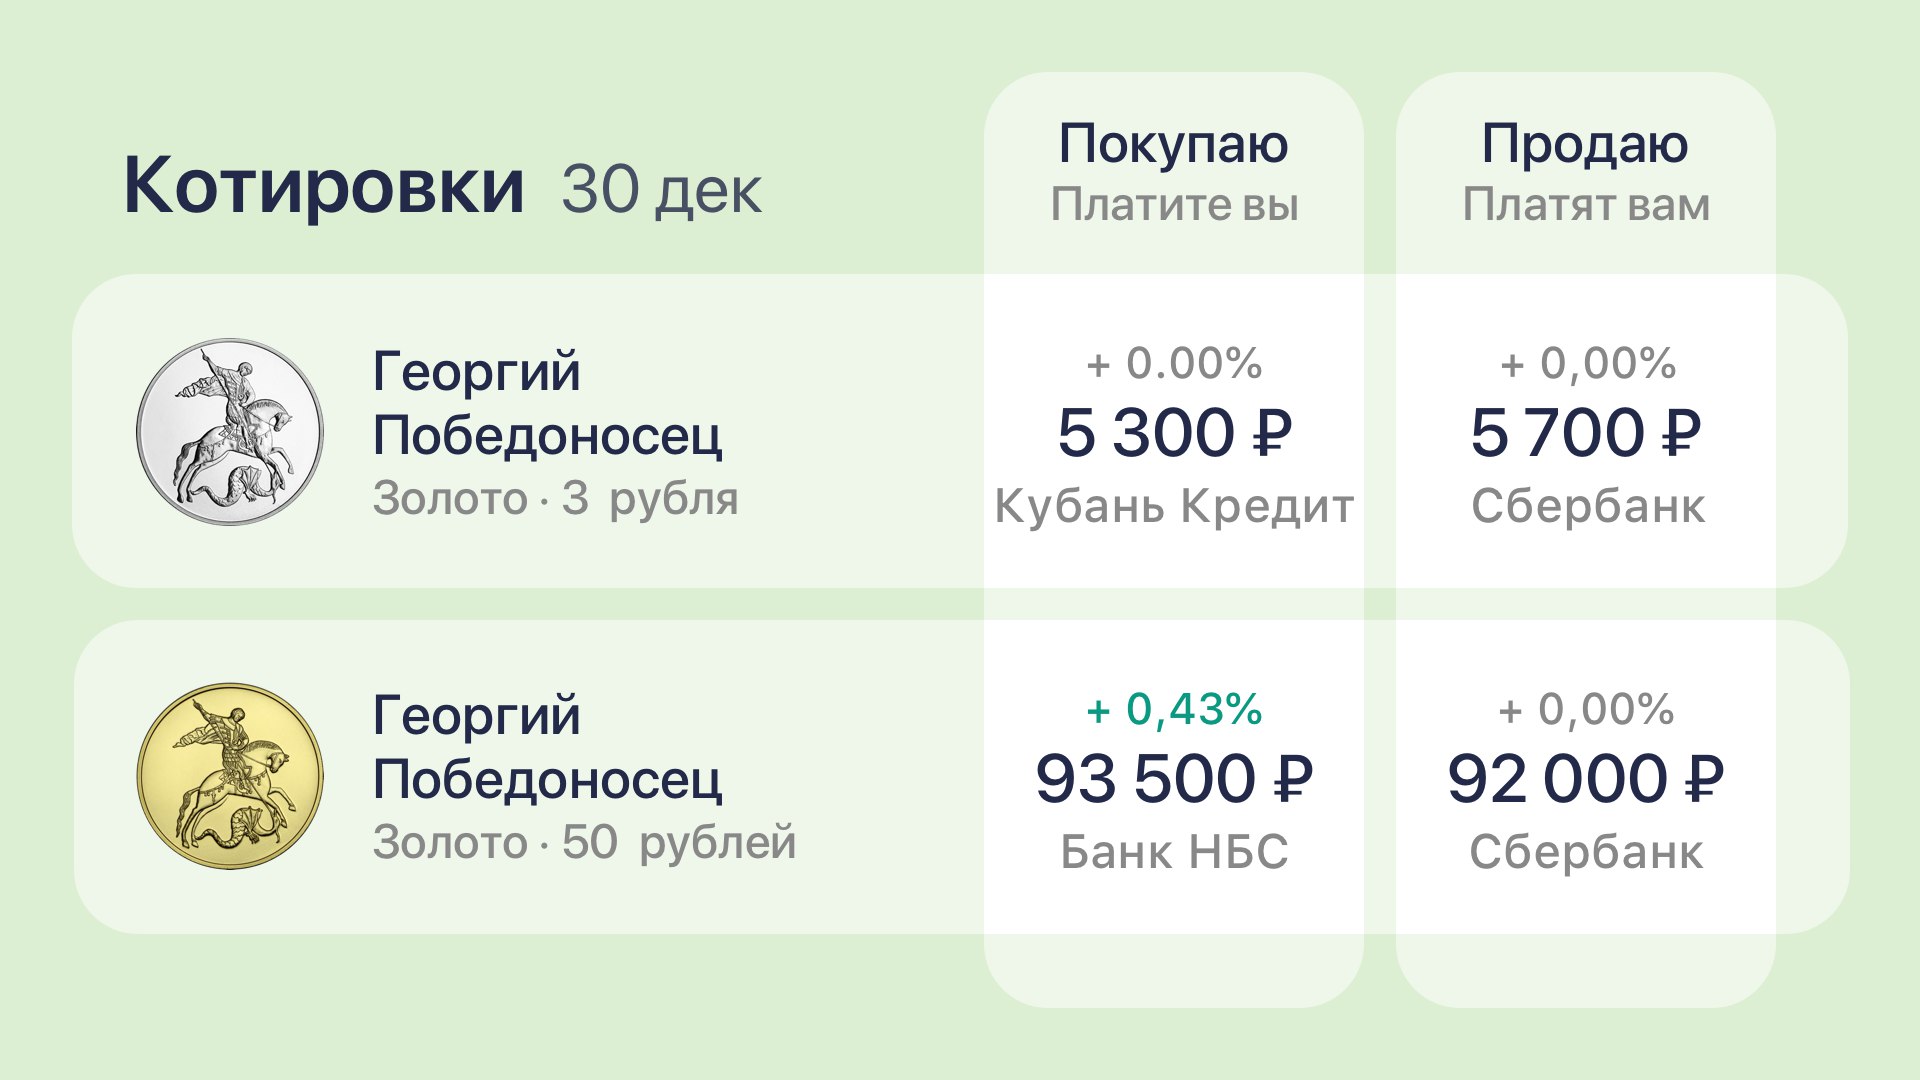
Task: Click the gold Георгий Победоносец coin image
Action: click(230, 776)
